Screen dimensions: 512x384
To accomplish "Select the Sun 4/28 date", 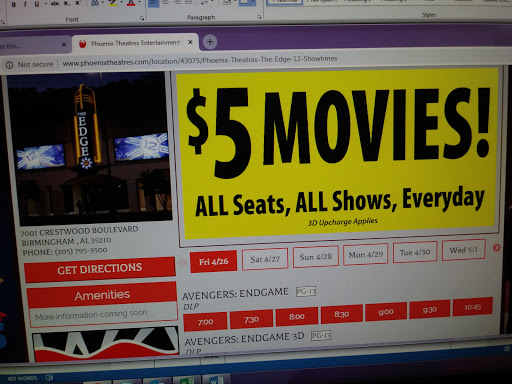I will pyautogui.click(x=316, y=257).
